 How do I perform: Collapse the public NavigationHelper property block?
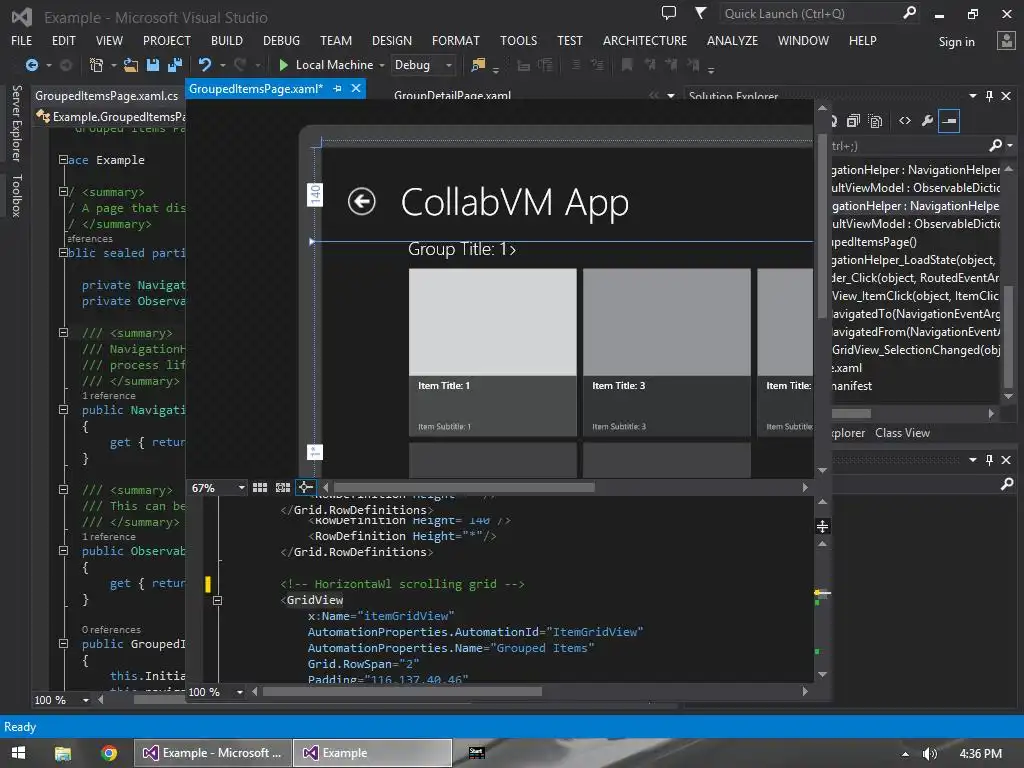[63, 409]
